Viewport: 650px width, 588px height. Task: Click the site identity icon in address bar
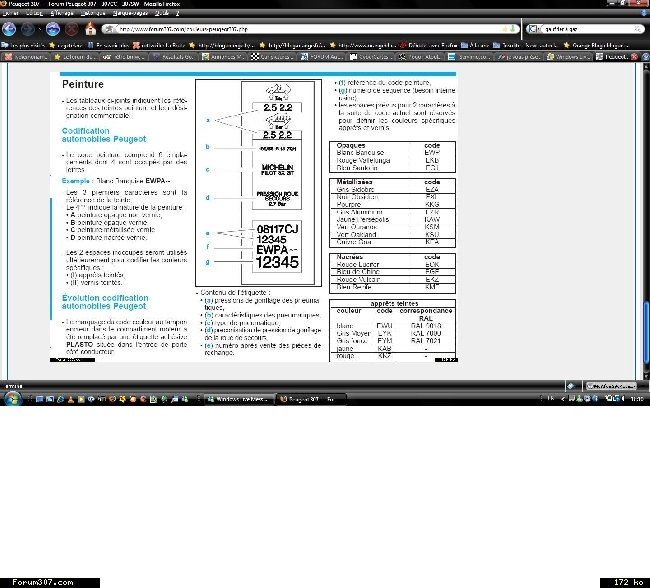pos(109,29)
